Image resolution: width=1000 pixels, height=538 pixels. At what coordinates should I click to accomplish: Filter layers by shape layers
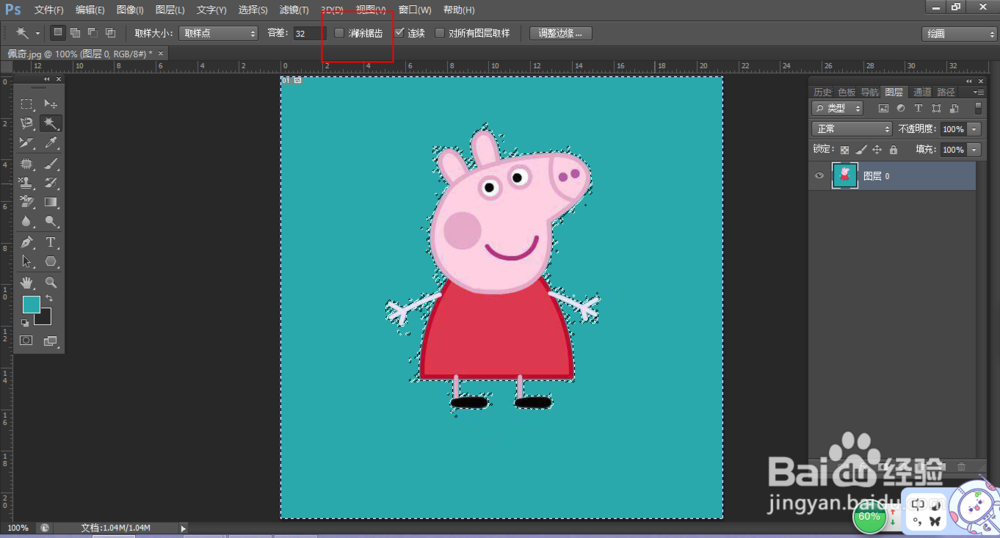tap(936, 108)
